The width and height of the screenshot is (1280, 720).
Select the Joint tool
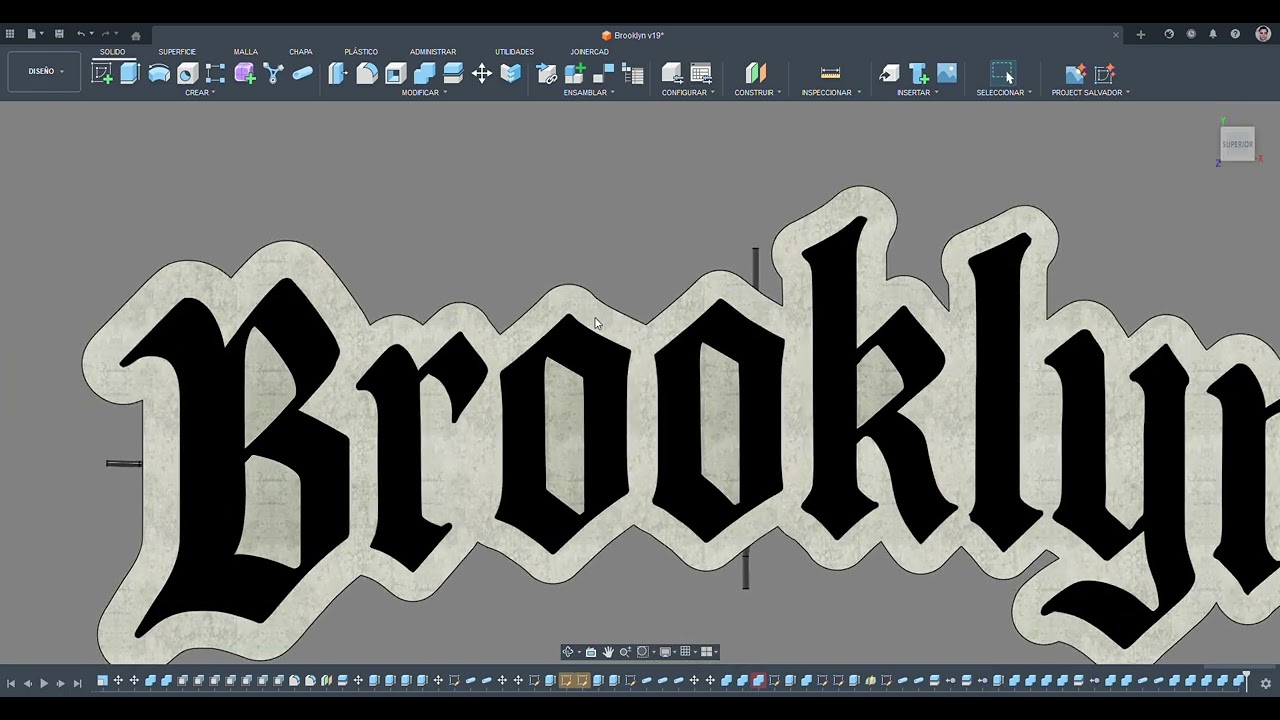(603, 73)
